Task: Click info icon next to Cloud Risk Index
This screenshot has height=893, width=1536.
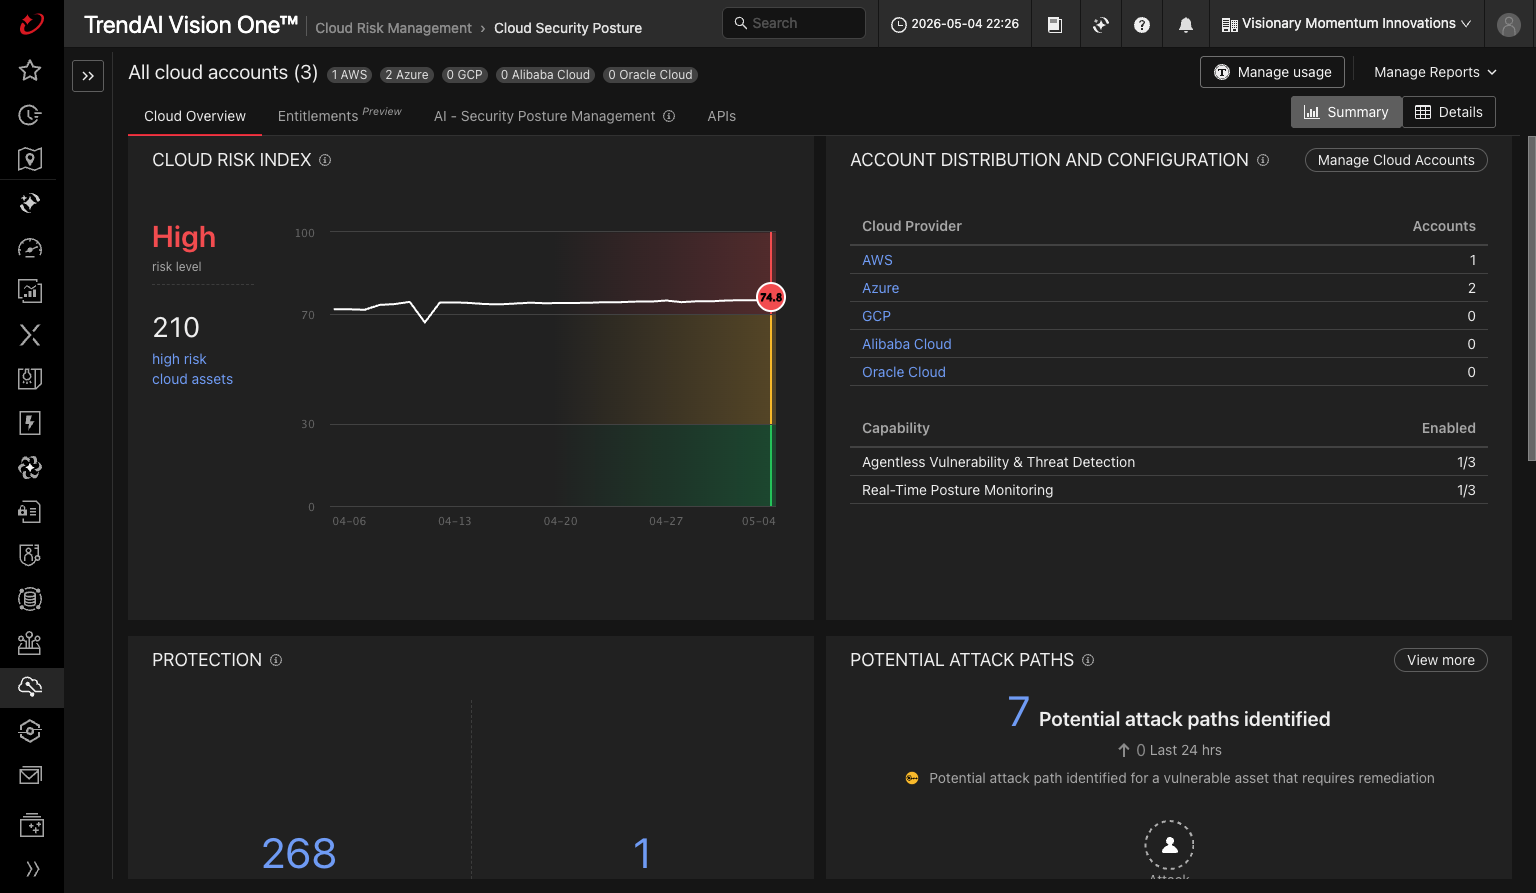Action: pyautogui.click(x=325, y=160)
